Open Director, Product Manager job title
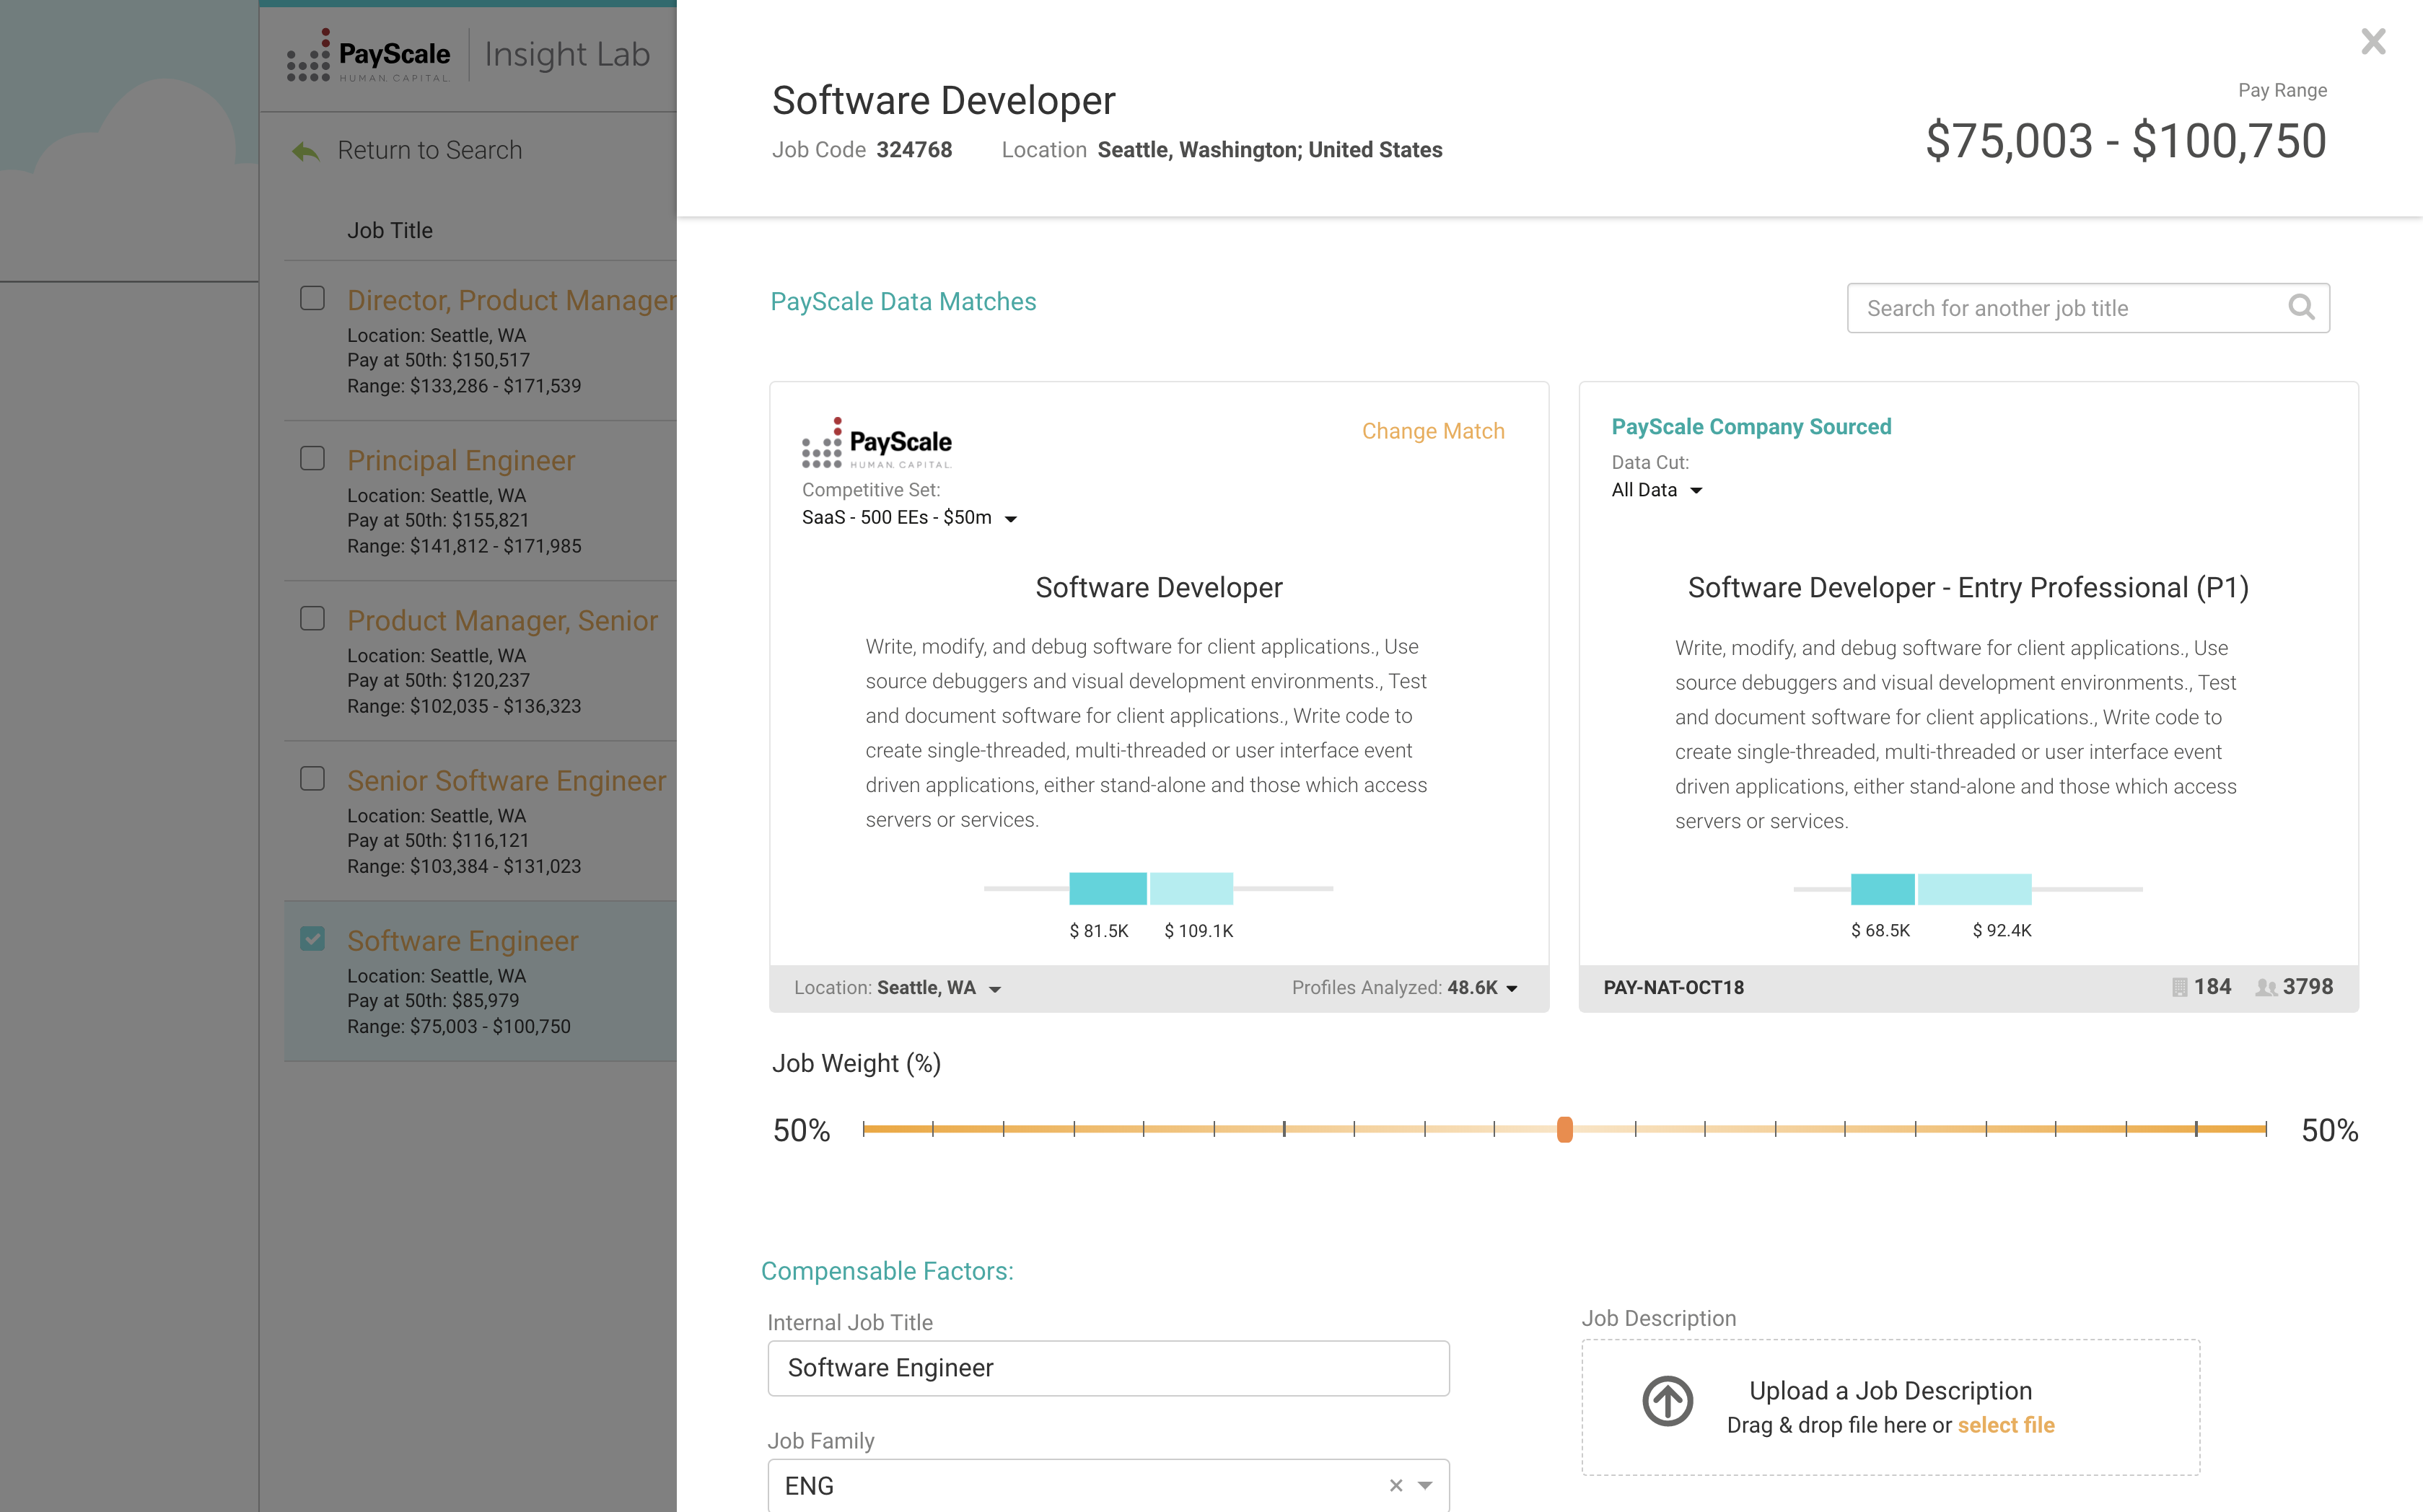Screen dimensions: 2423x1512 click(511, 300)
